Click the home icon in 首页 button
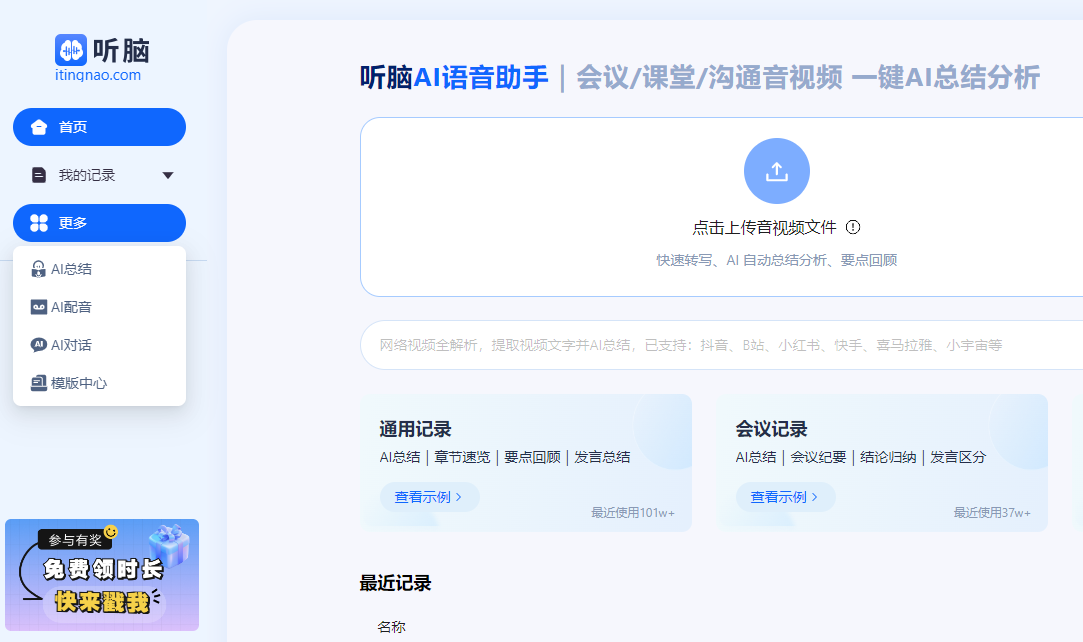Image resolution: width=1083 pixels, height=642 pixels. click(39, 127)
